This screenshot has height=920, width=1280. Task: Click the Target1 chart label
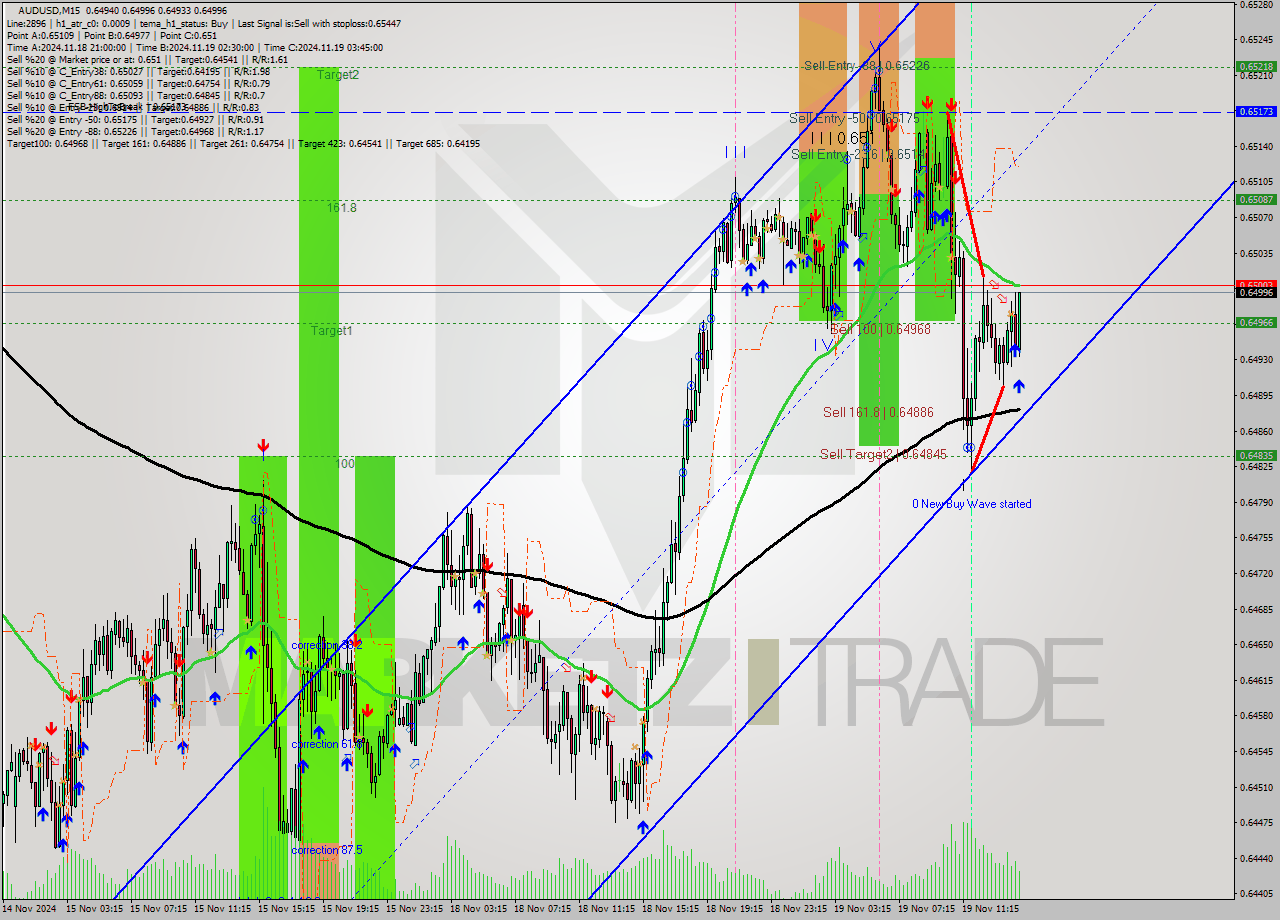(x=331, y=331)
